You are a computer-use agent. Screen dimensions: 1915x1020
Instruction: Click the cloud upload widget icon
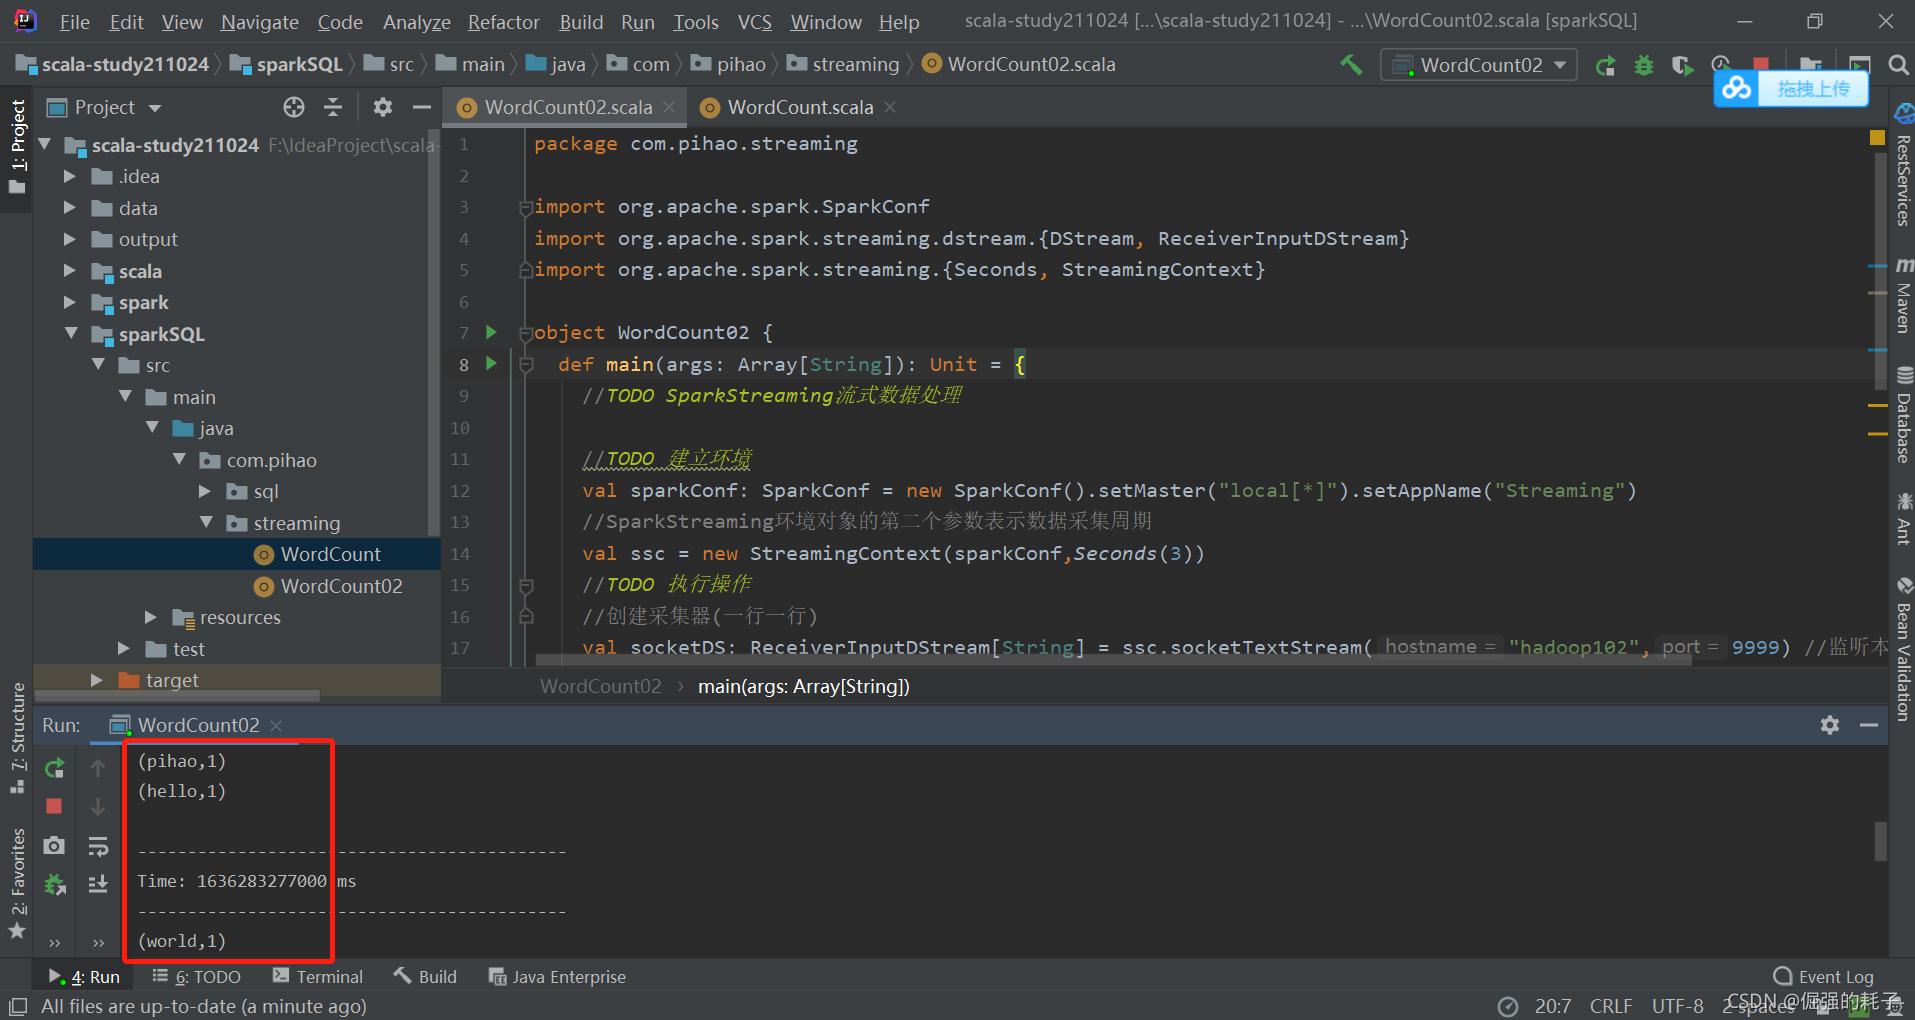[1737, 88]
